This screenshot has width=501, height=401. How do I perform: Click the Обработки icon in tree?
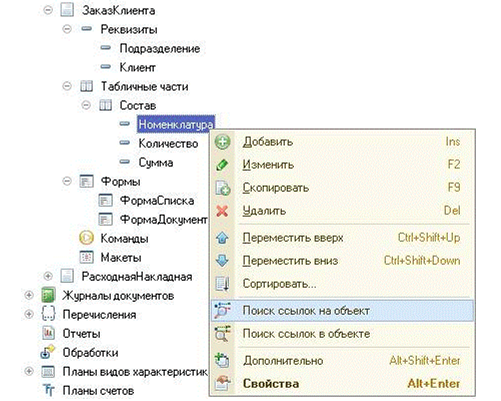coord(48,352)
